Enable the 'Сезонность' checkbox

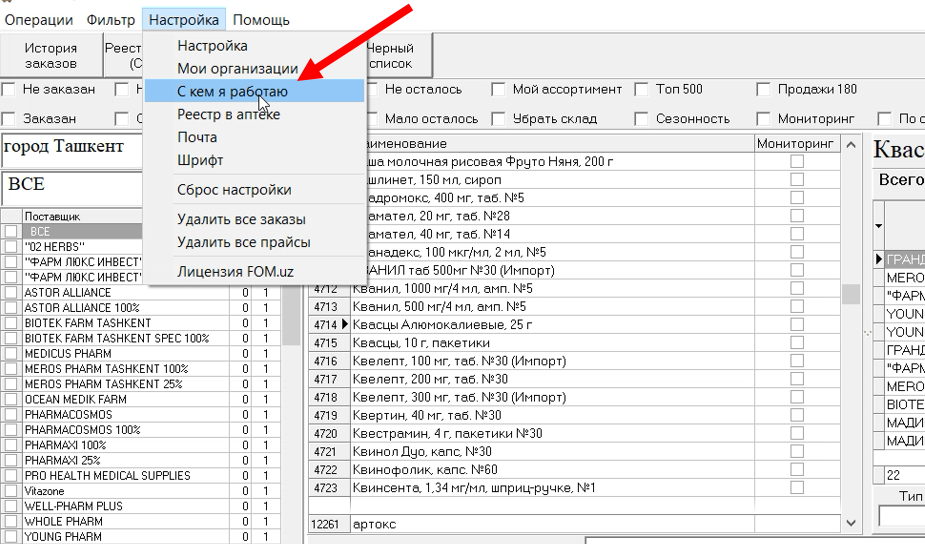642,119
